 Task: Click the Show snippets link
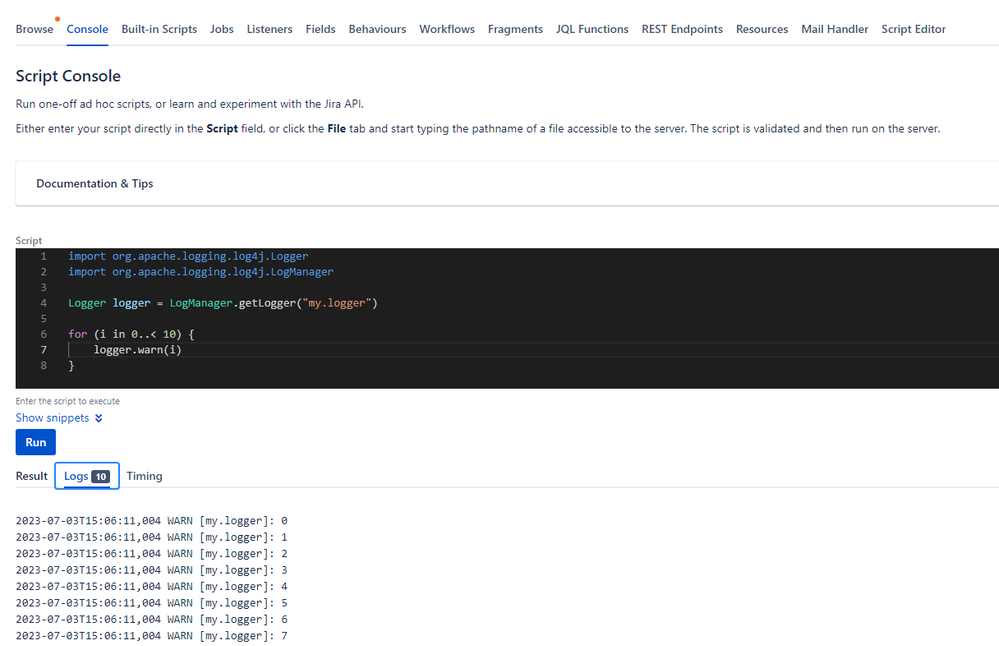coord(52,418)
